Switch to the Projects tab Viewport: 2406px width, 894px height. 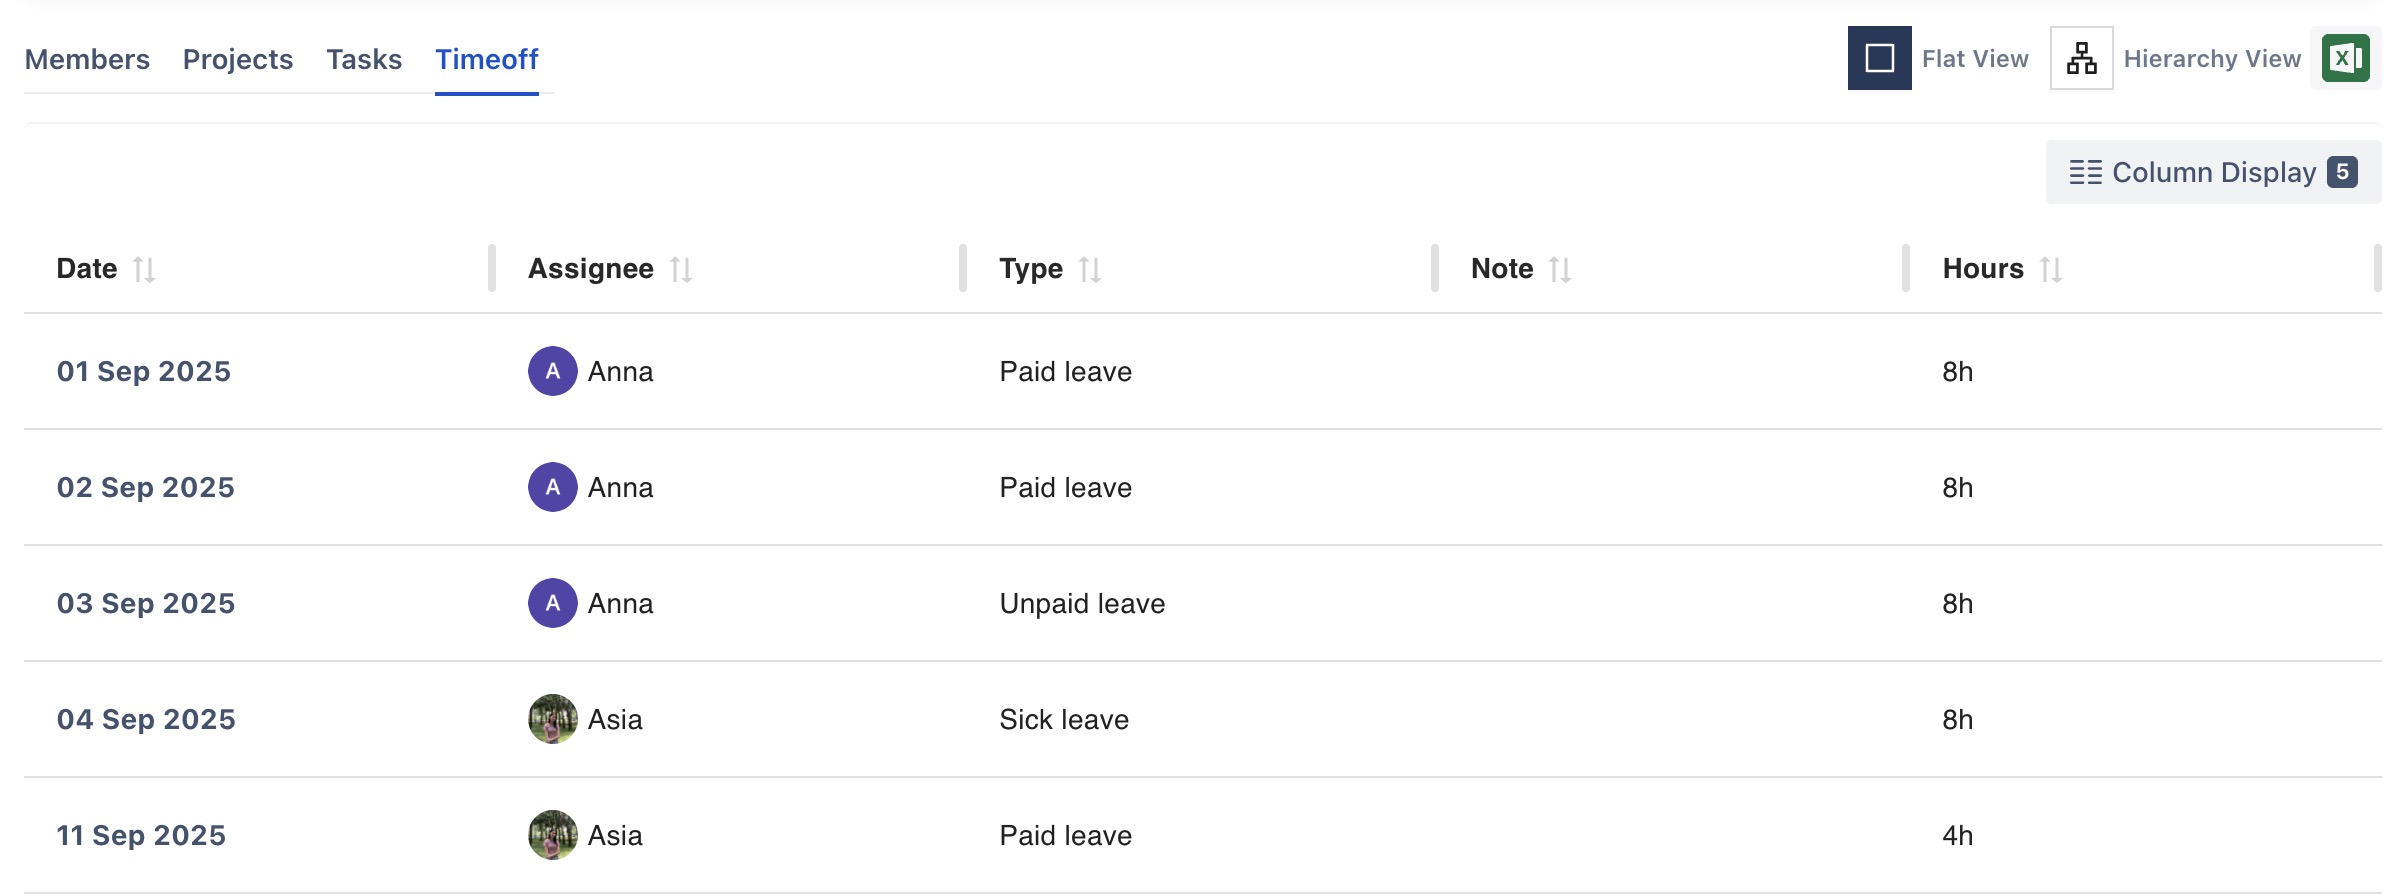coord(238,60)
